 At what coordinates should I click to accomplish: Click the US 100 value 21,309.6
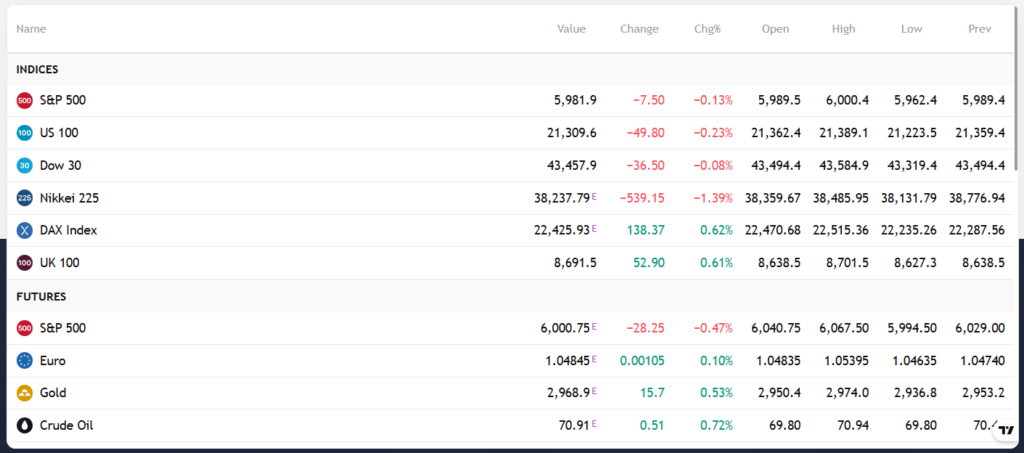(x=571, y=133)
